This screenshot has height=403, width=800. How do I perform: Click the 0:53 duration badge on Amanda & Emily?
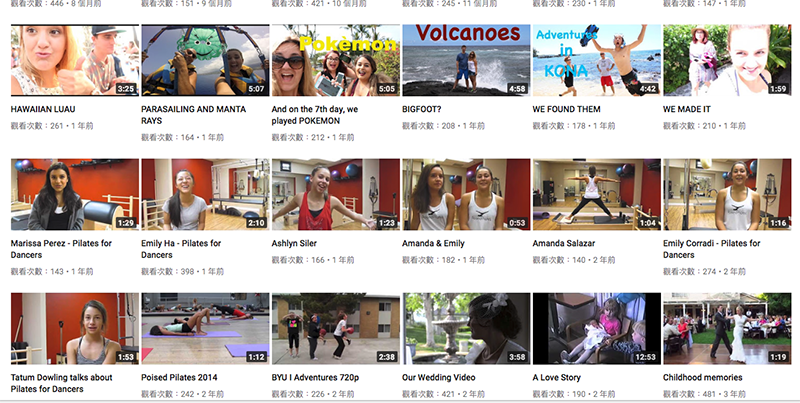517,223
